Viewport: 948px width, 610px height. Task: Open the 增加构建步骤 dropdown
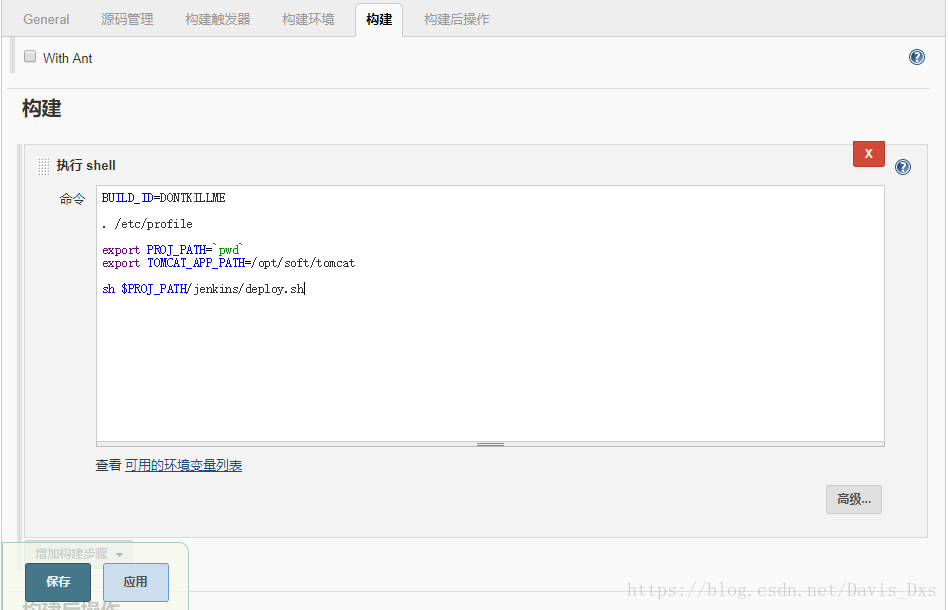click(79, 553)
